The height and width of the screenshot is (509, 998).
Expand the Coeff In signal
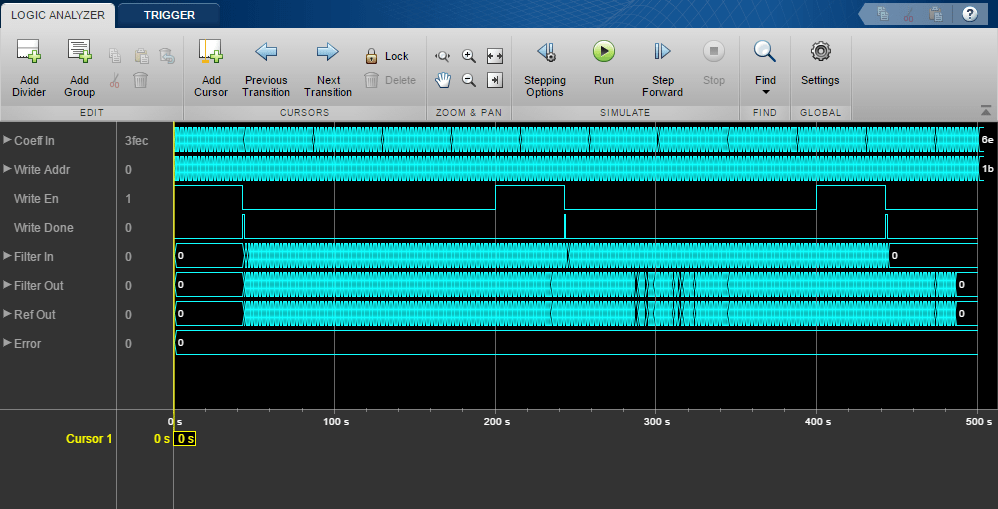[x=8, y=140]
